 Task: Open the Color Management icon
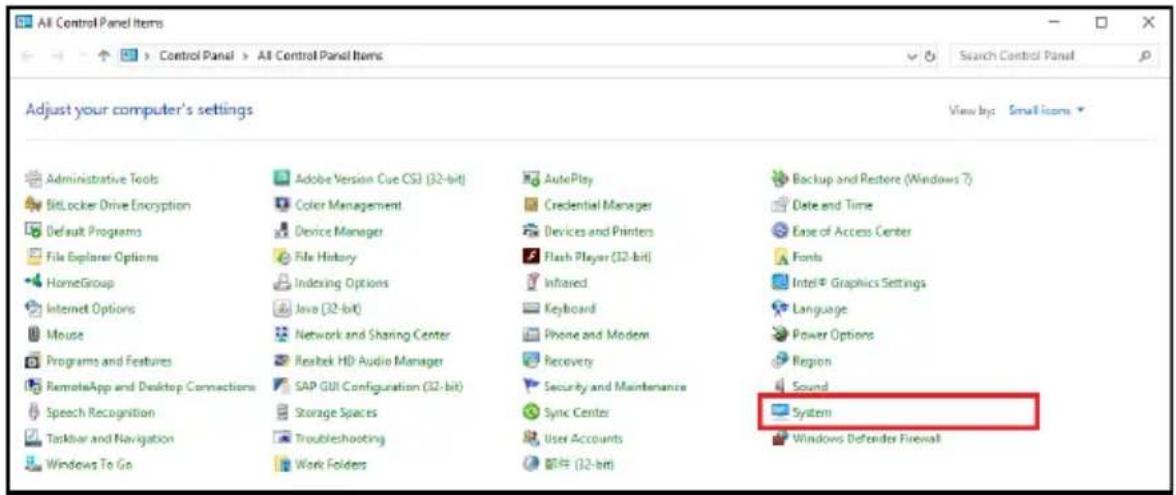[281, 205]
